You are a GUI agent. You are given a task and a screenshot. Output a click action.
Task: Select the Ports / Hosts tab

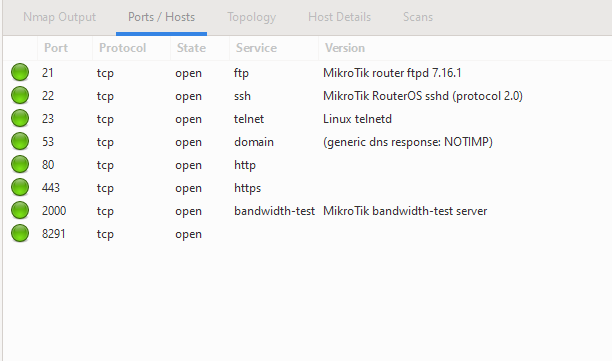161,17
